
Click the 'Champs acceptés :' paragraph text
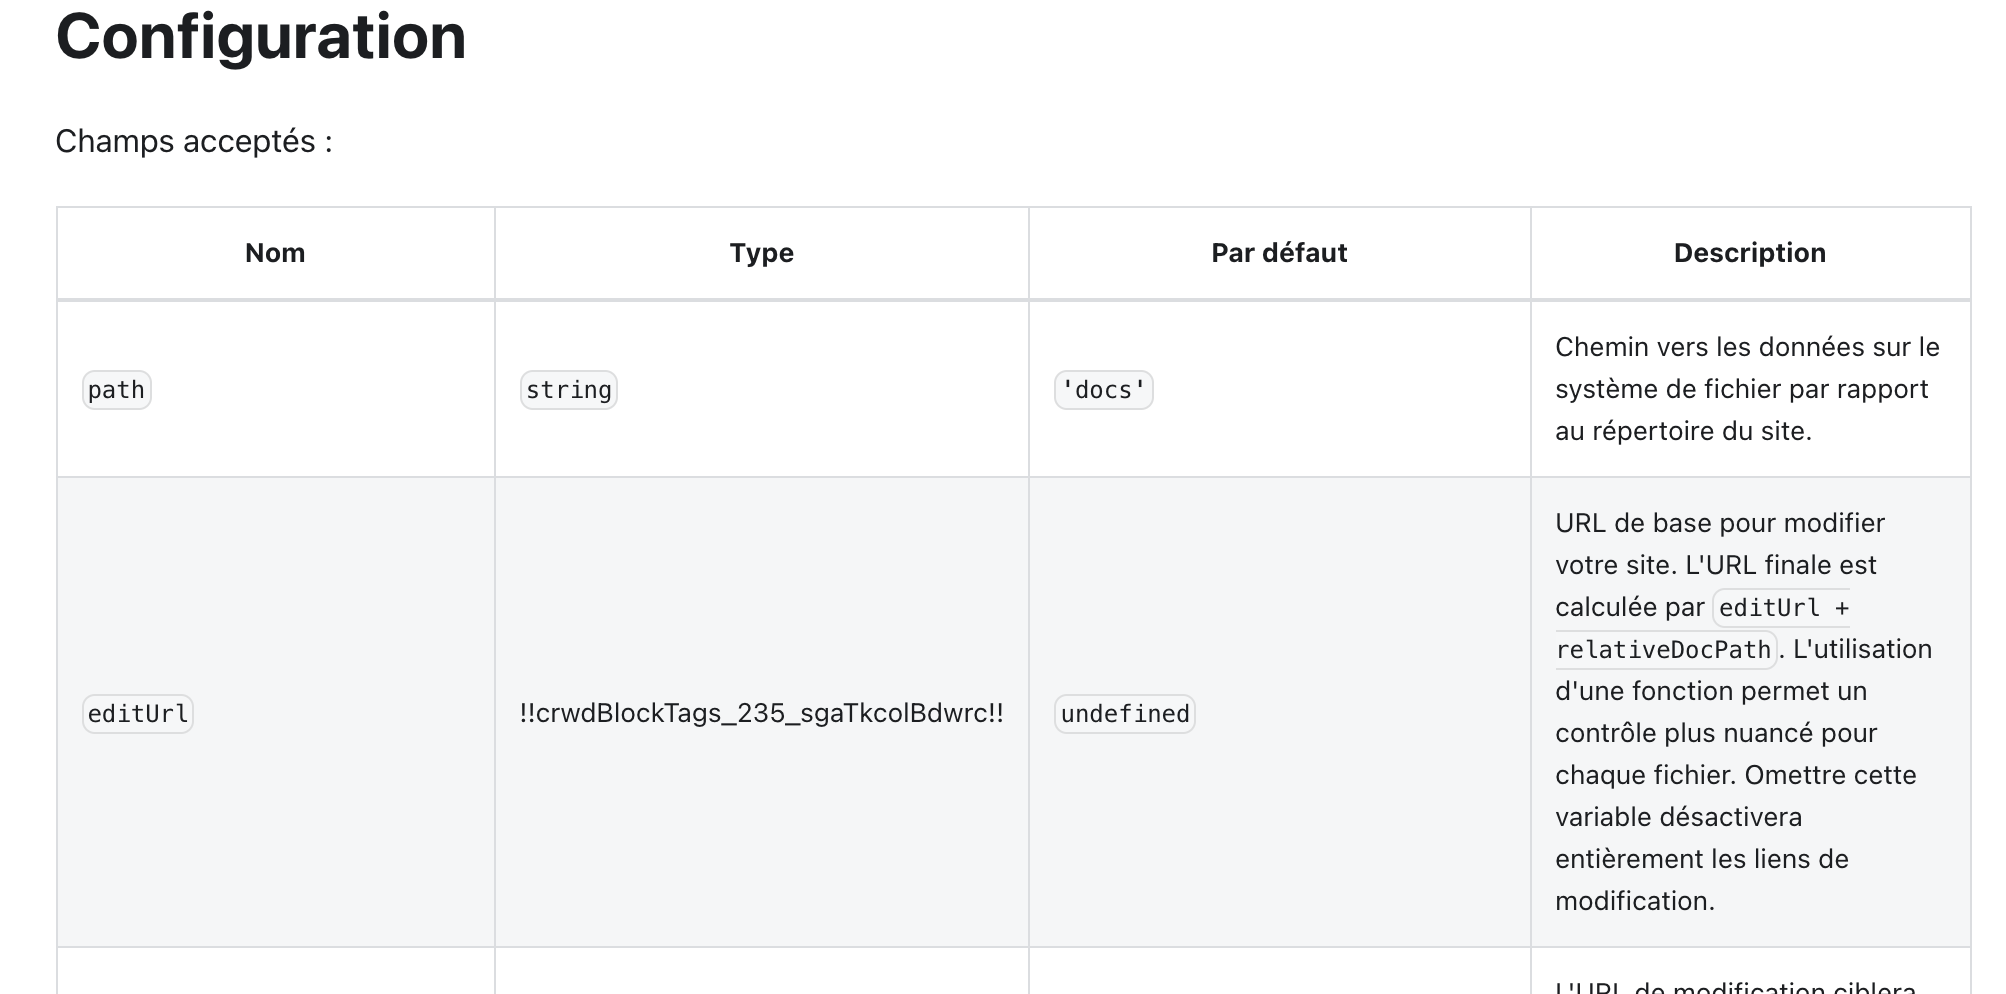coord(194,142)
